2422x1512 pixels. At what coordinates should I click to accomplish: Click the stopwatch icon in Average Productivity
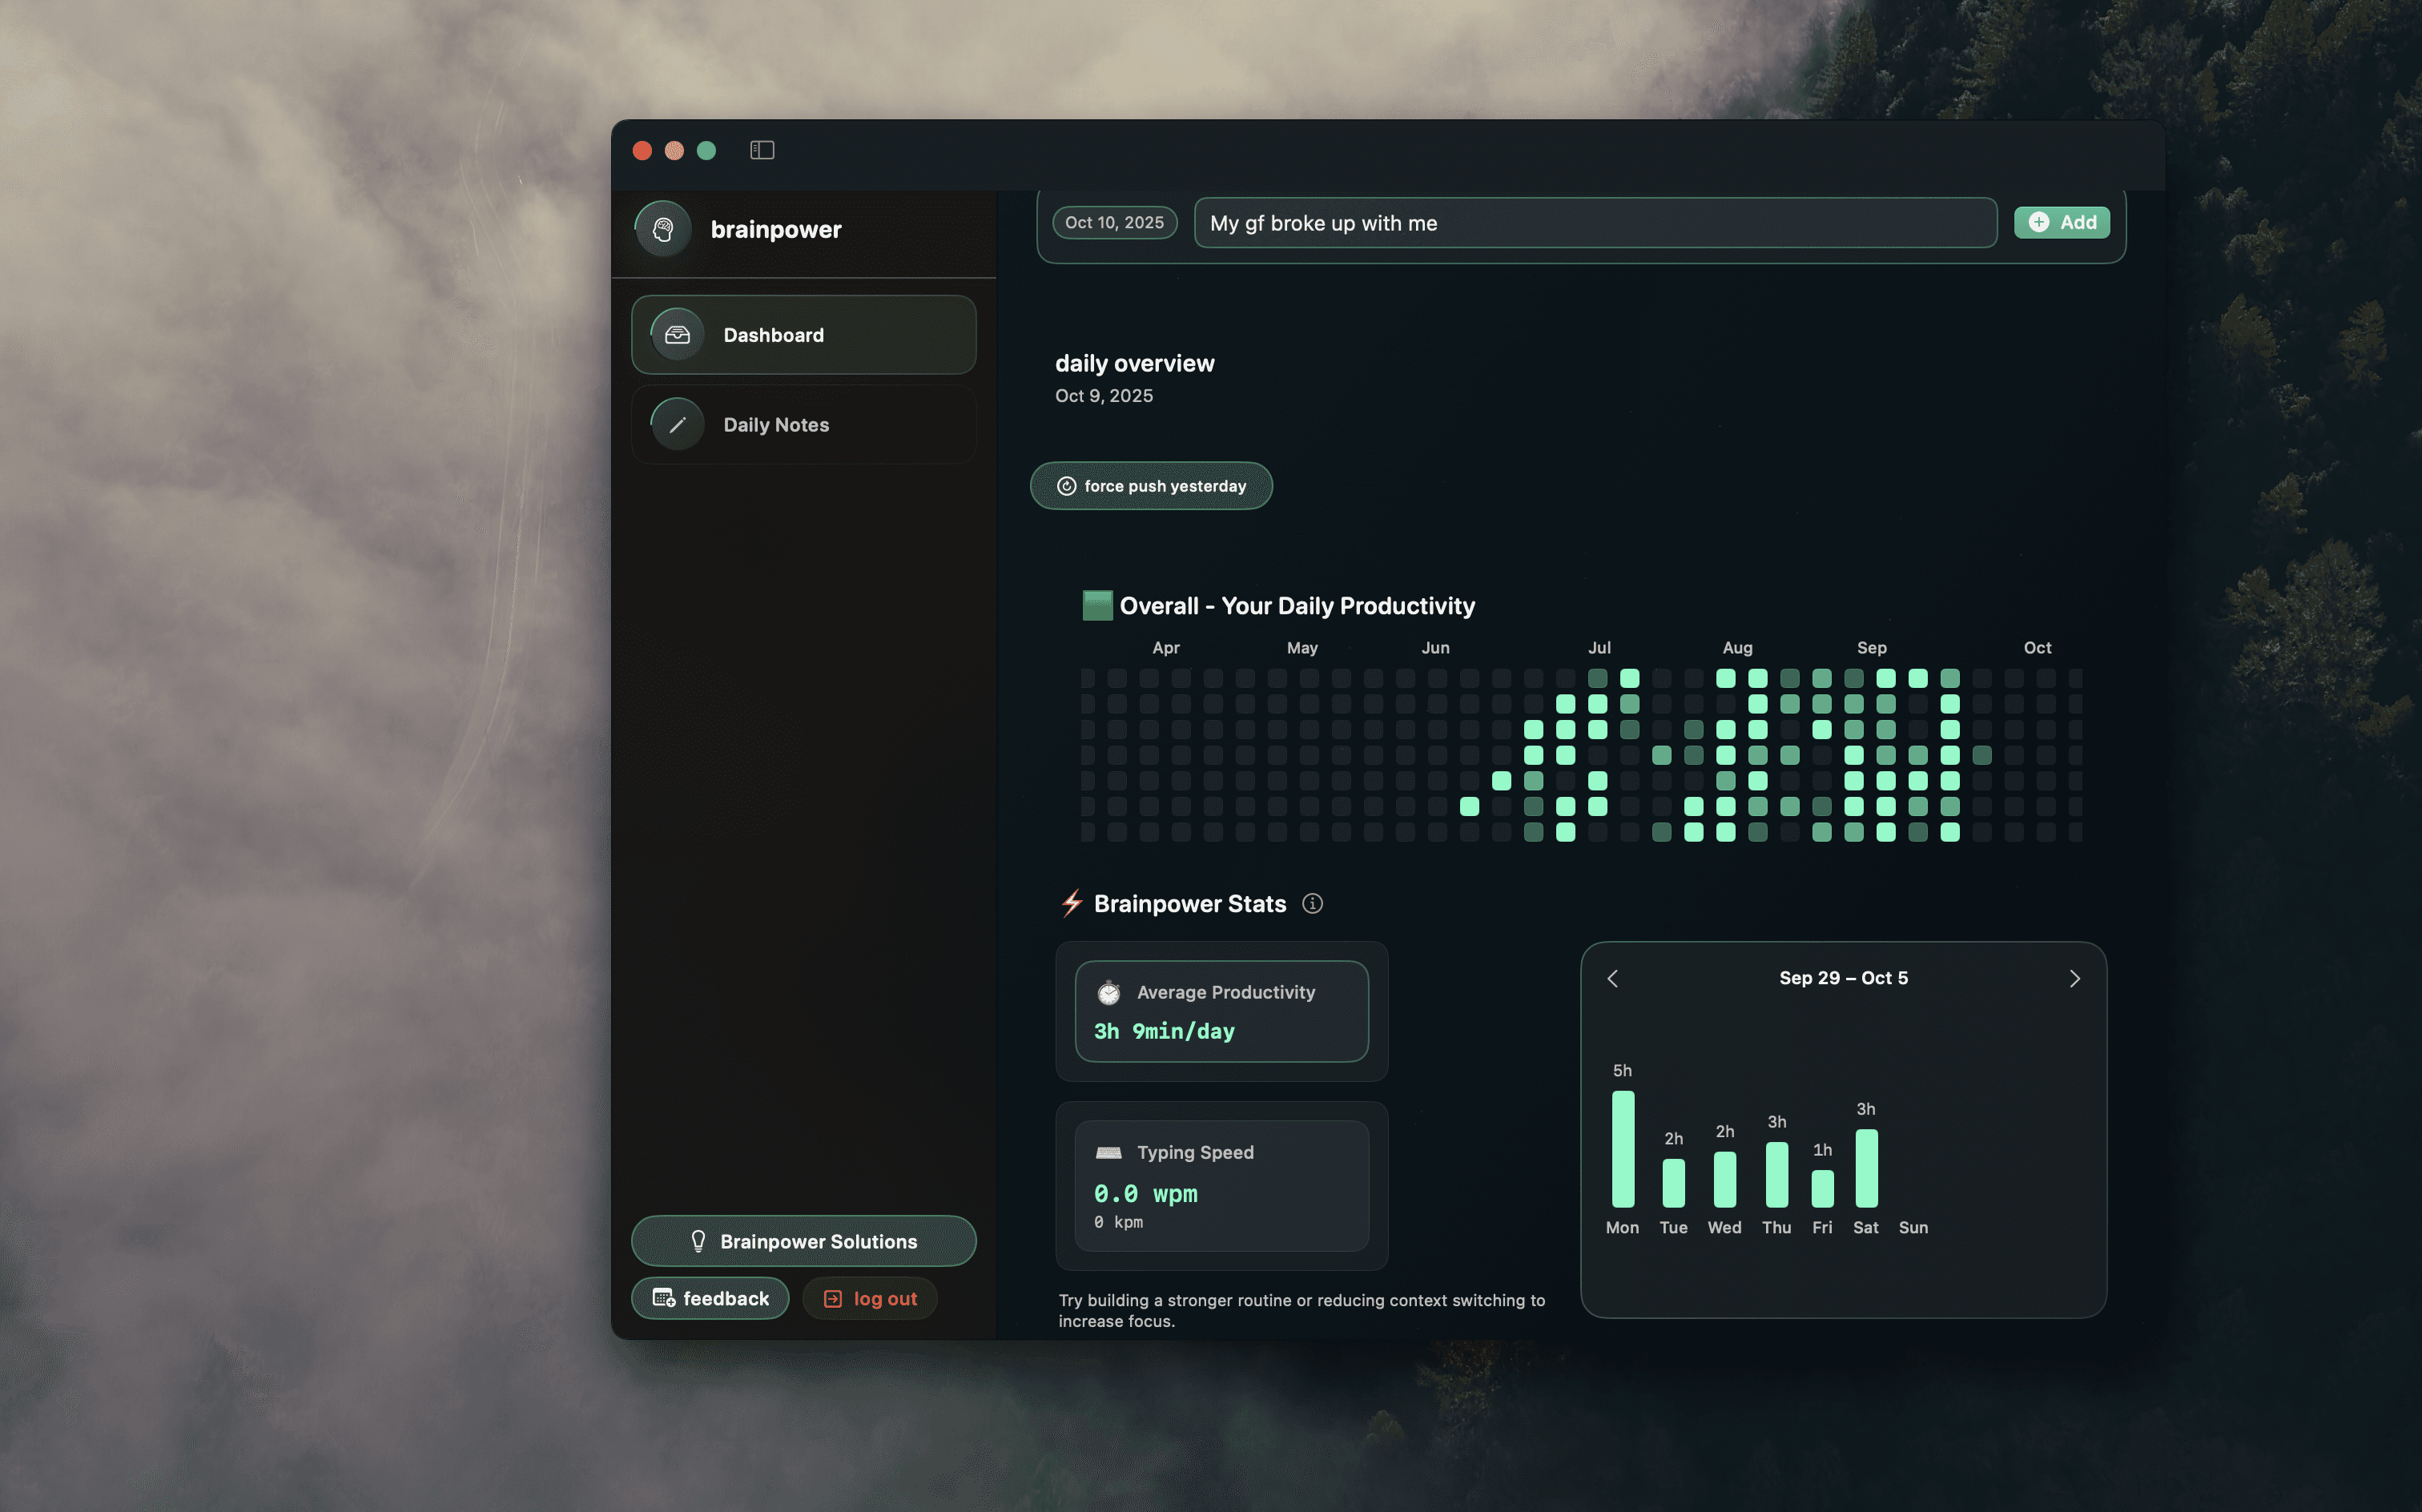[x=1108, y=993]
